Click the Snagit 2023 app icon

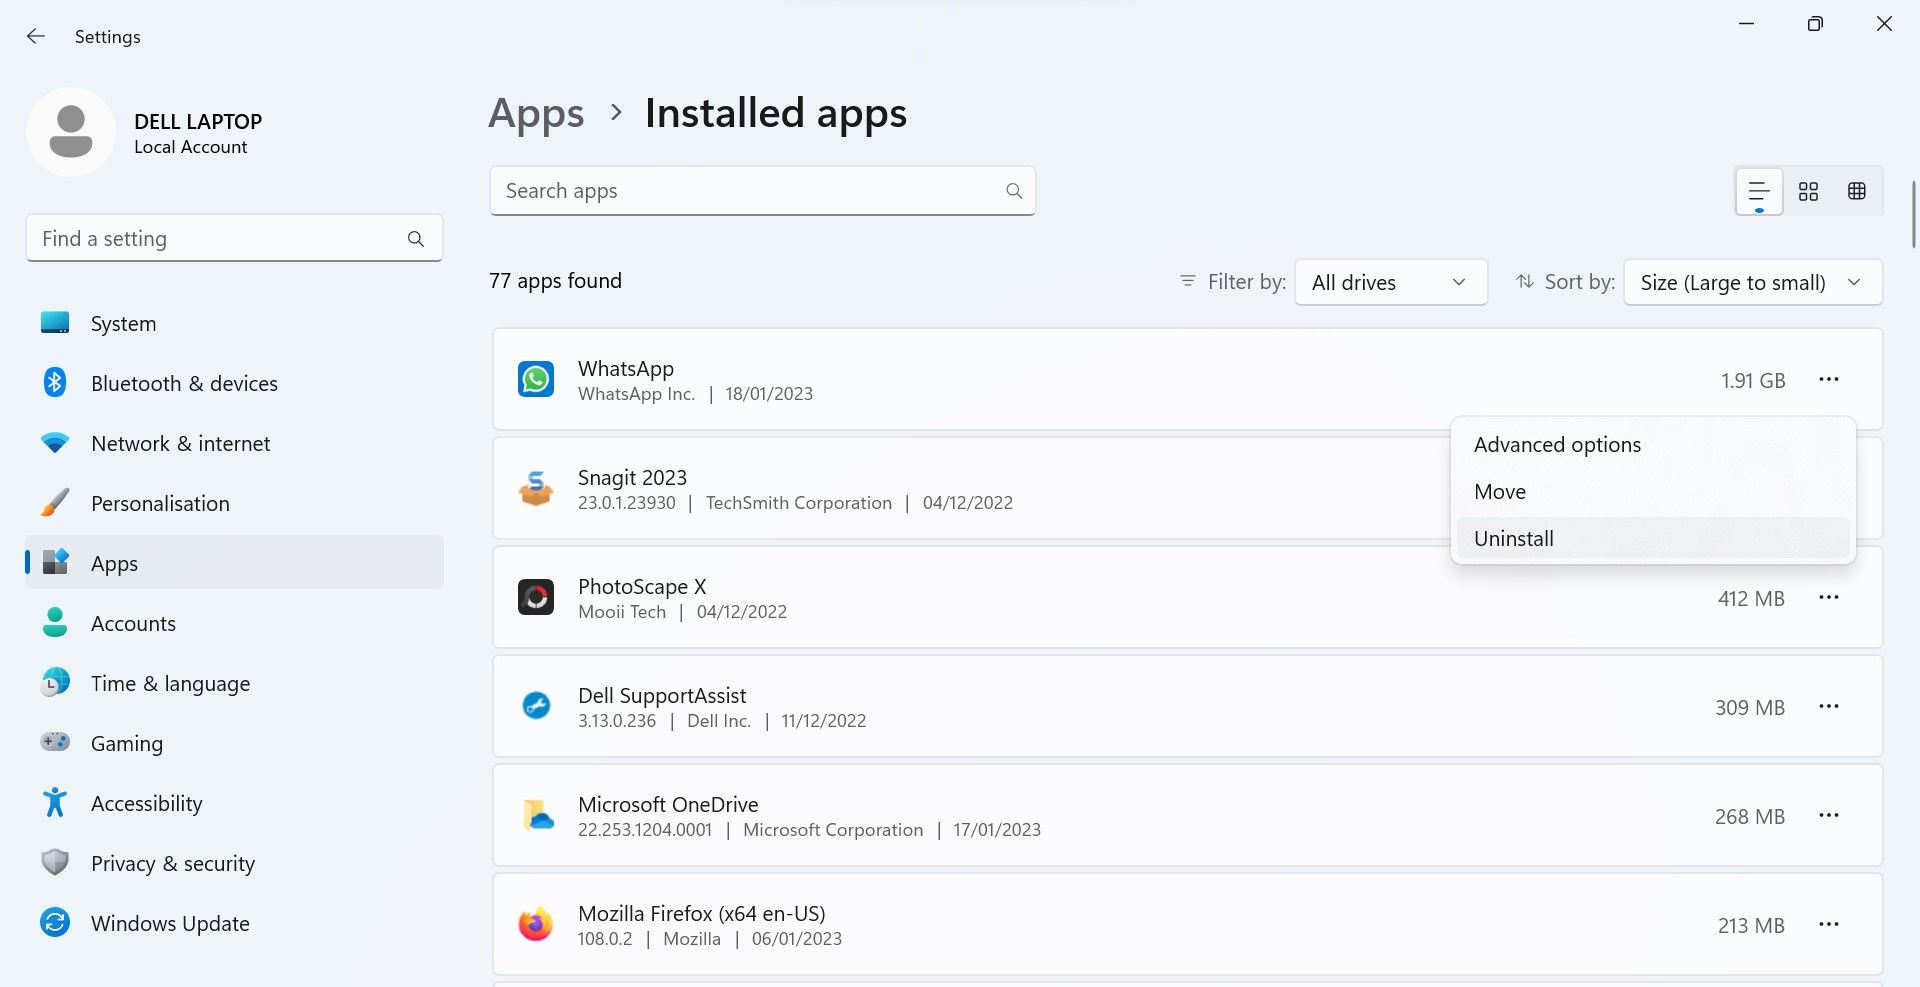pyautogui.click(x=536, y=489)
